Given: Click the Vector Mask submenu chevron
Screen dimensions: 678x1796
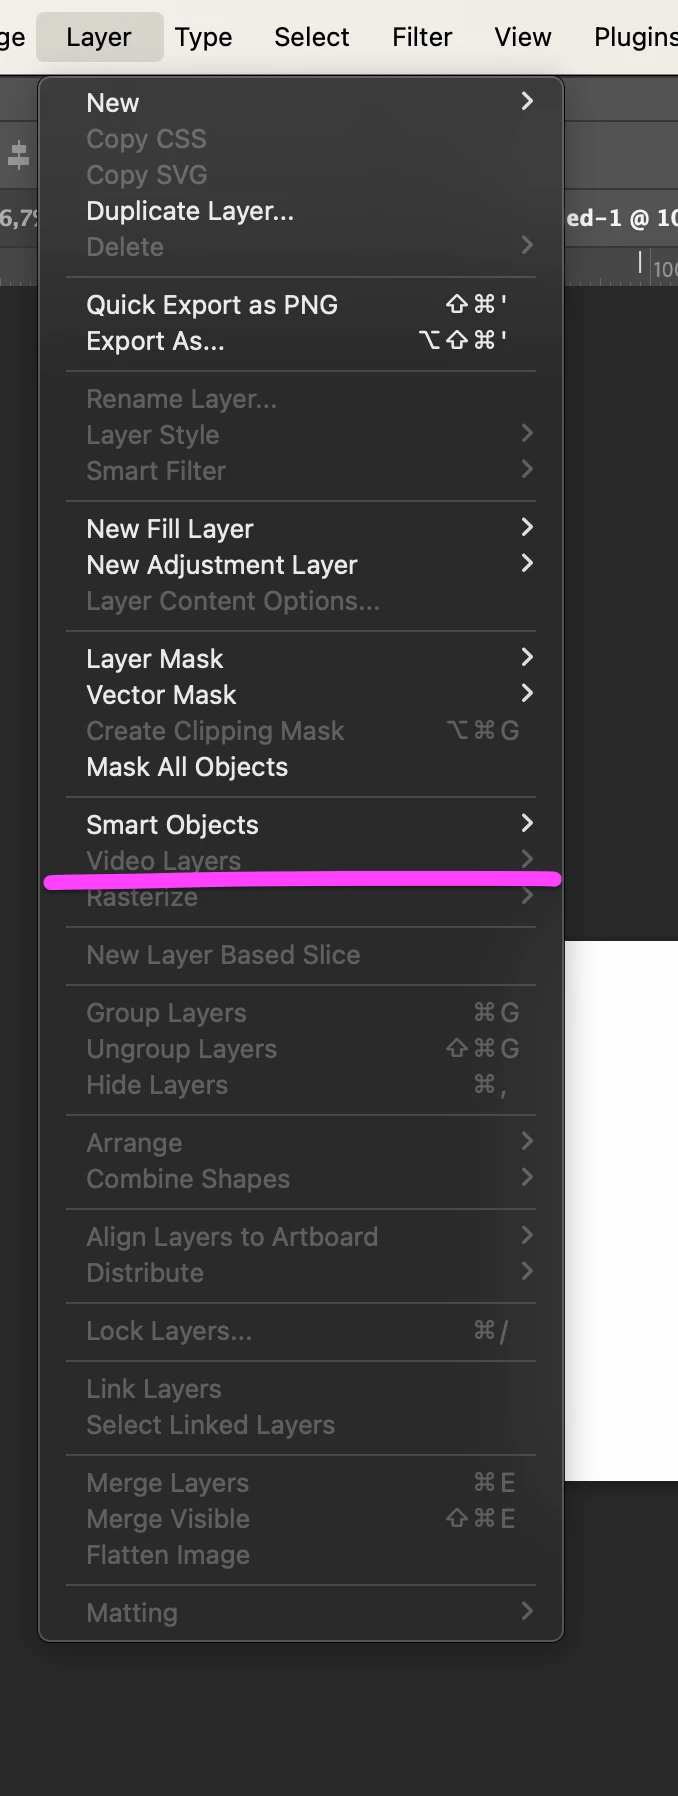Looking at the screenshot, I should pos(527,693).
